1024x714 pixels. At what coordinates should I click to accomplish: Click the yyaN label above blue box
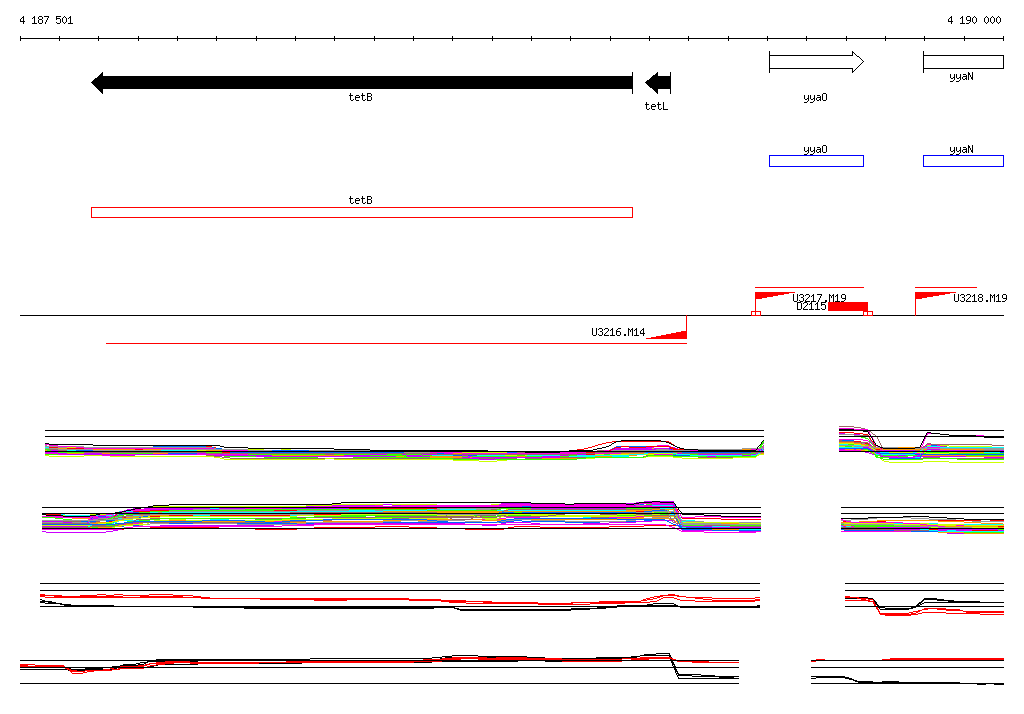pos(961,150)
